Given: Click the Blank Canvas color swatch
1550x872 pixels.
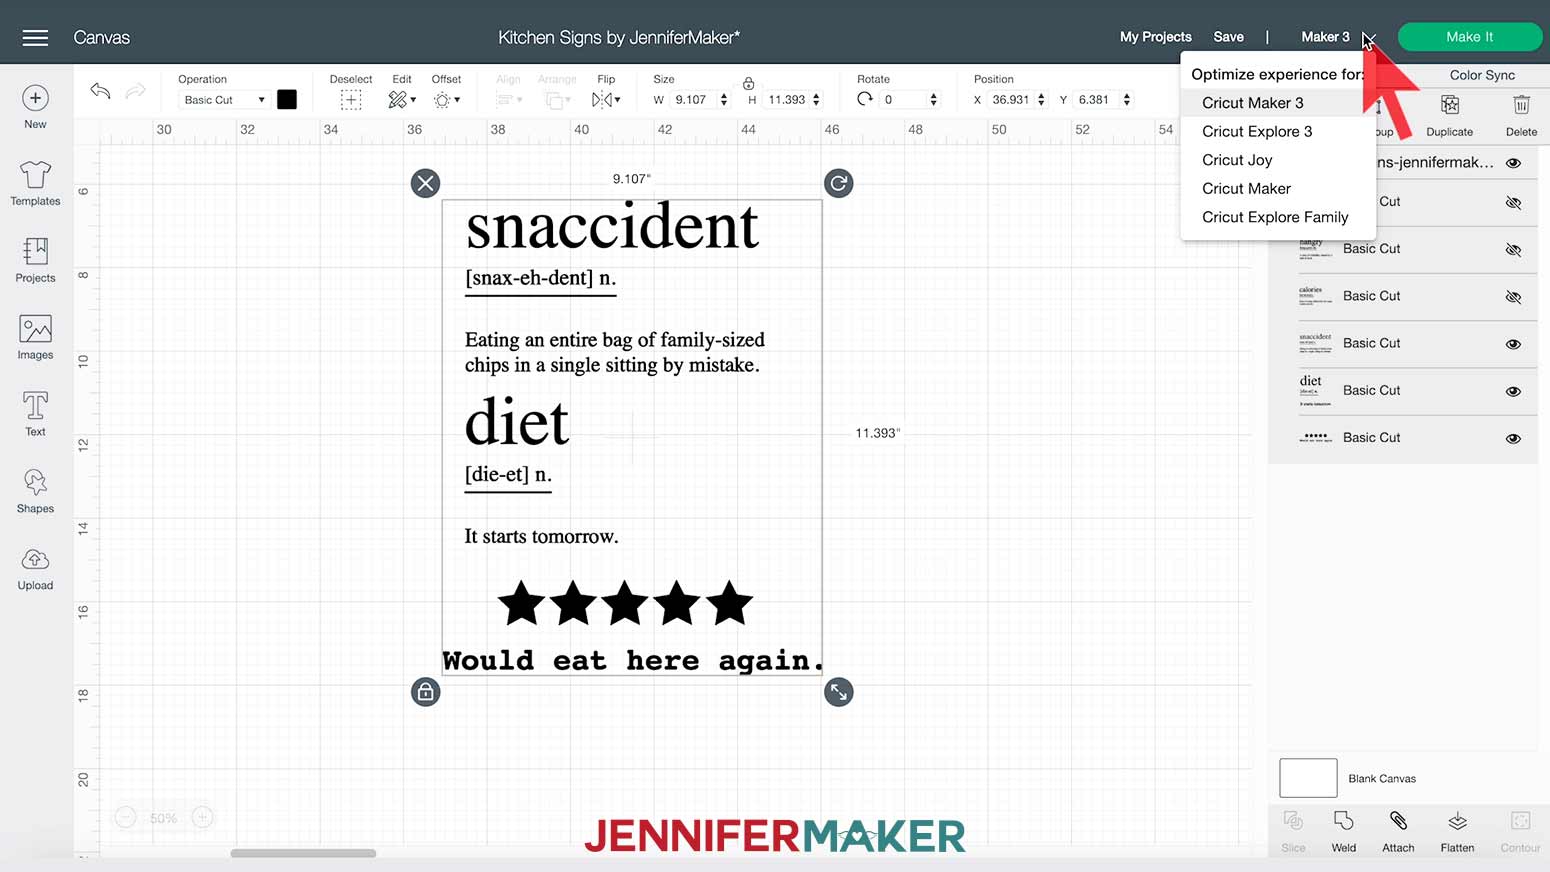Looking at the screenshot, I should [1308, 778].
